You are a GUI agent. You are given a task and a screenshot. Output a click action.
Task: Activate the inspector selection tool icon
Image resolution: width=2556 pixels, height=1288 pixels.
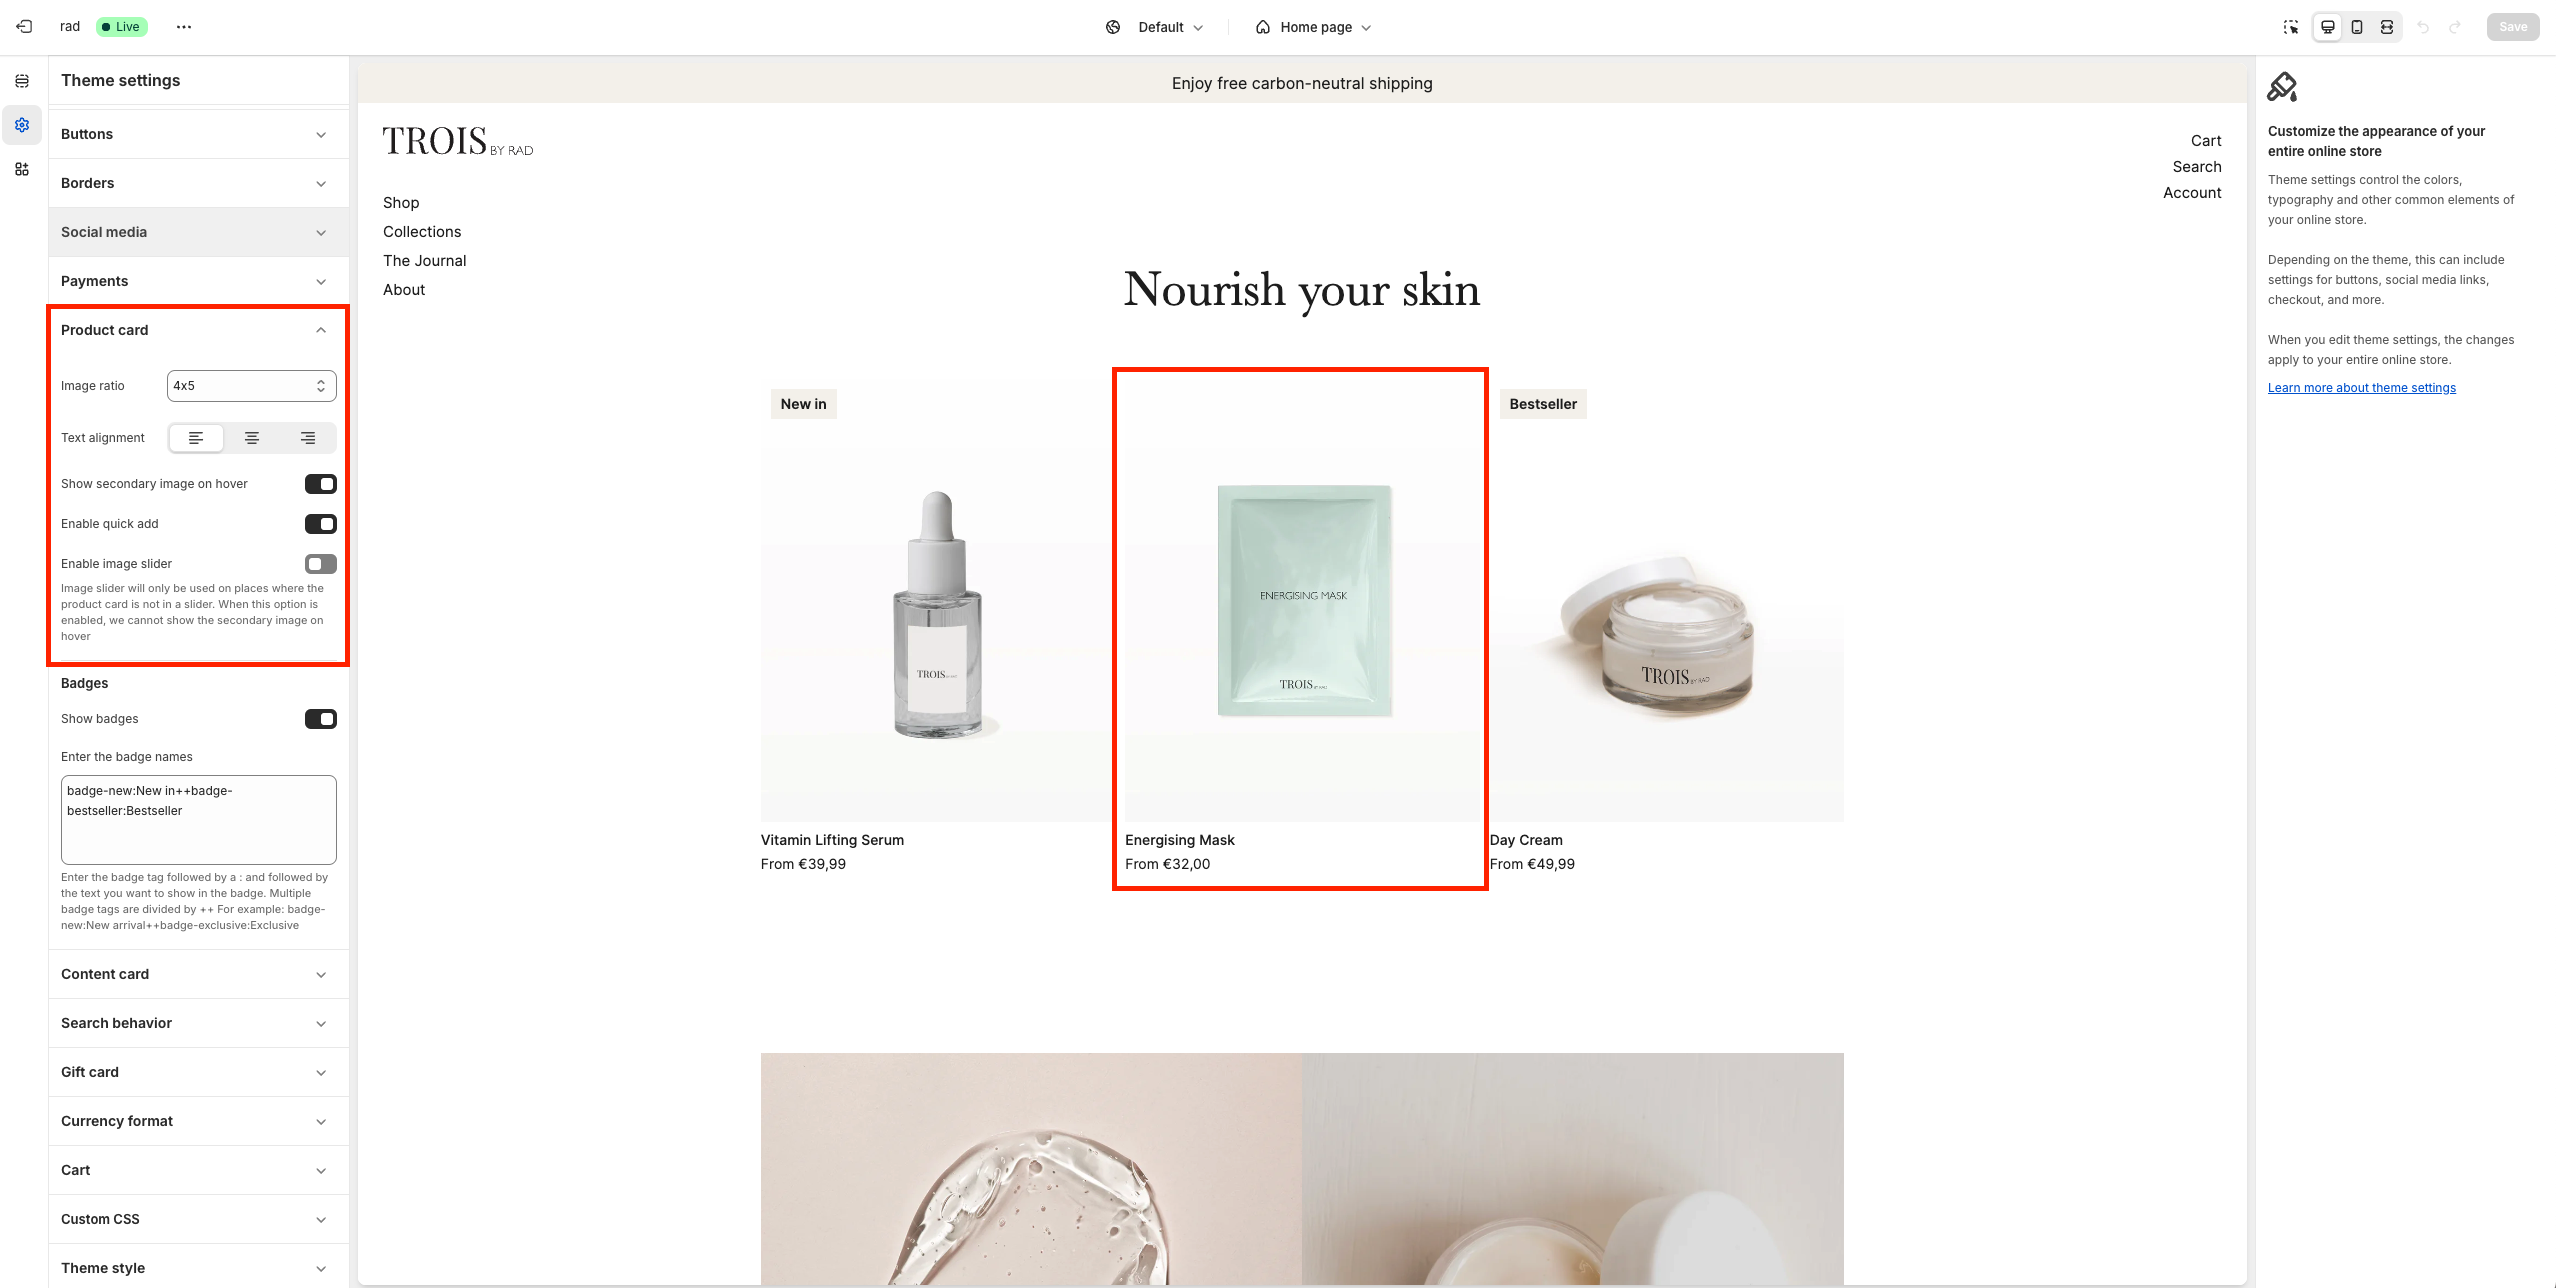[2291, 27]
